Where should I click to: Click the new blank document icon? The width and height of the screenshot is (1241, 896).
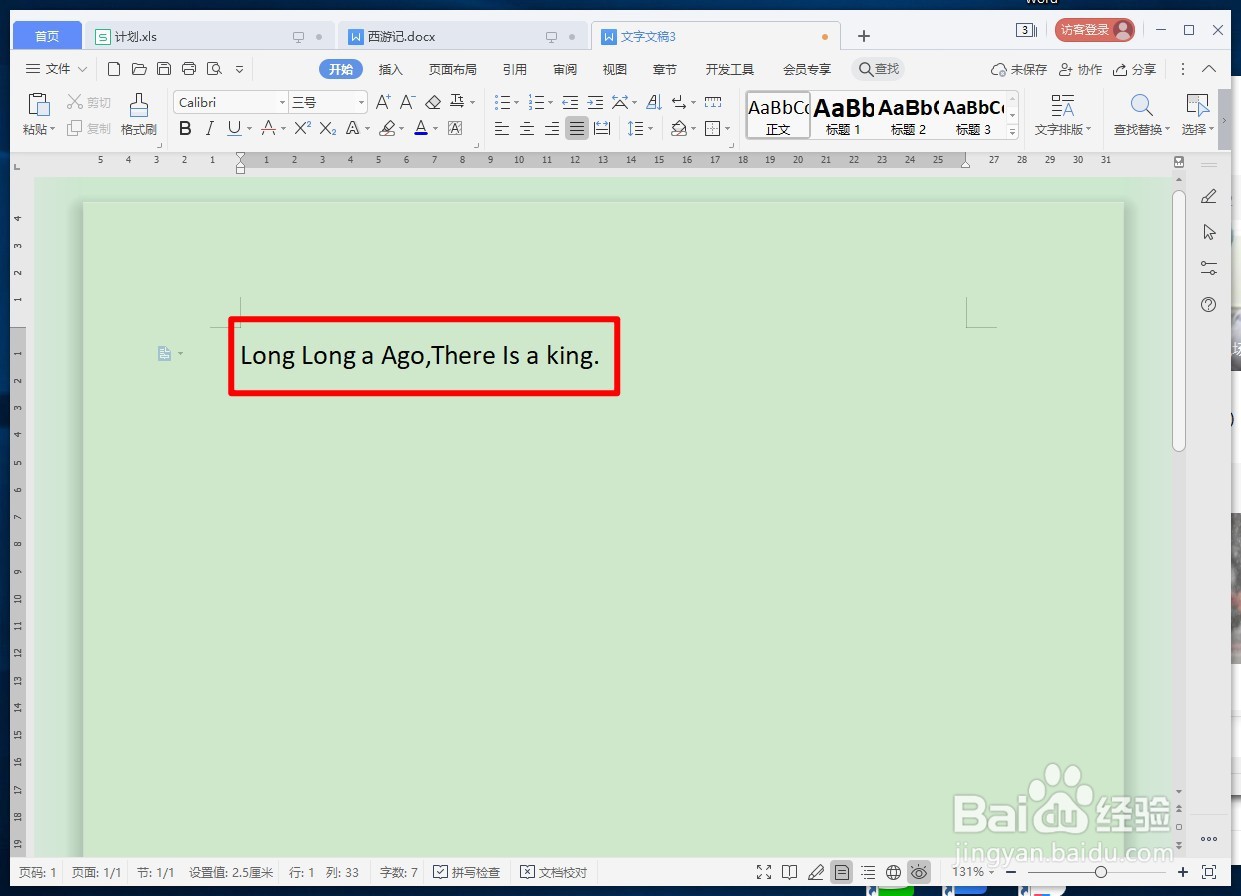pos(114,69)
